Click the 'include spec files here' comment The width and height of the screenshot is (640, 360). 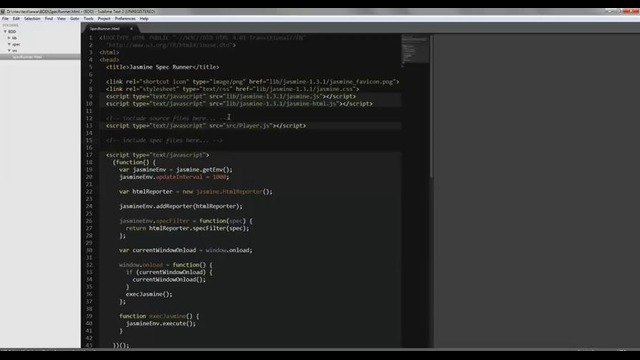click(x=164, y=140)
